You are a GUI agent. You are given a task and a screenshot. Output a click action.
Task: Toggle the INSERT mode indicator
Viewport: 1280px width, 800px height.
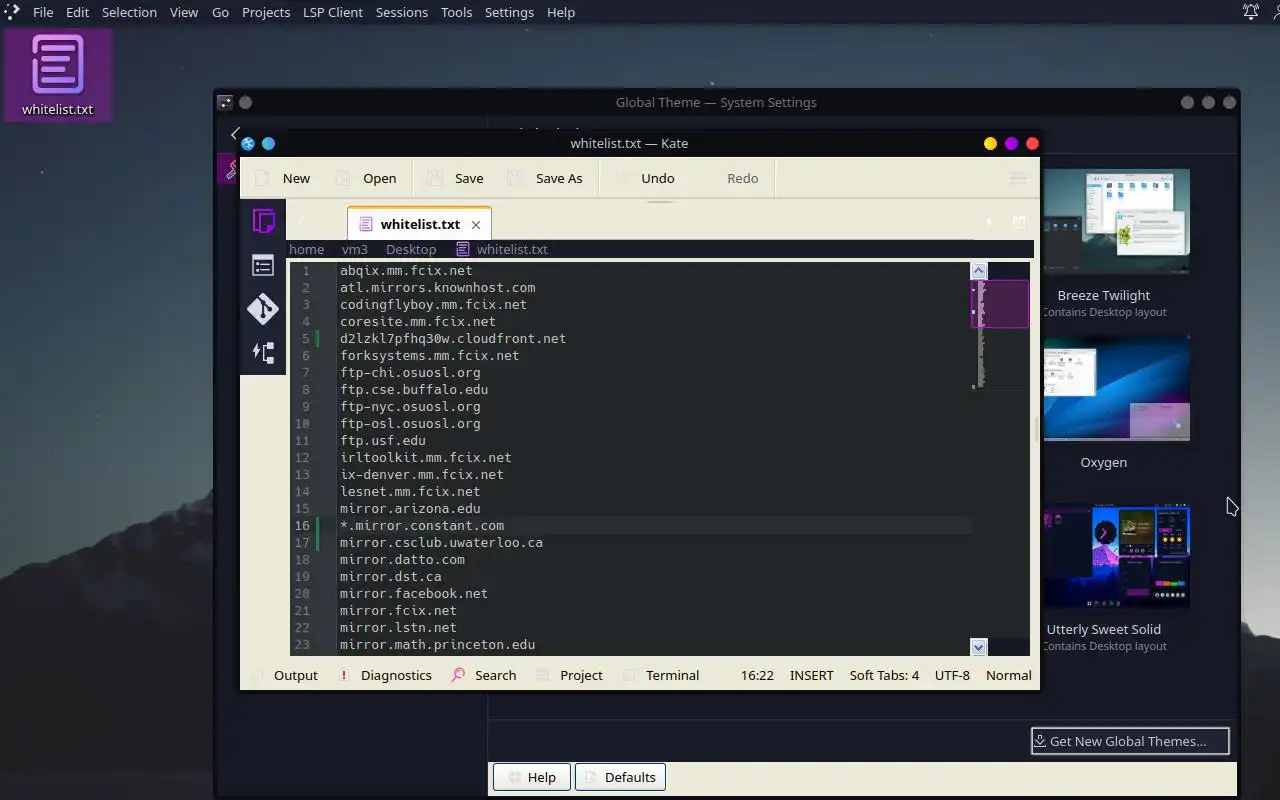click(811, 675)
